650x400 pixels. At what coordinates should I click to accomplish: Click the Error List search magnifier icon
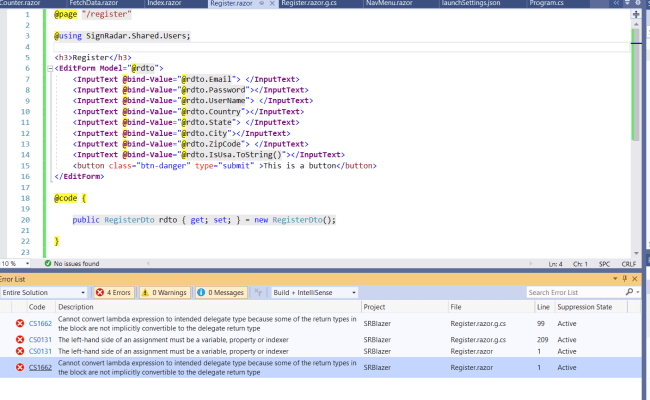click(629, 292)
